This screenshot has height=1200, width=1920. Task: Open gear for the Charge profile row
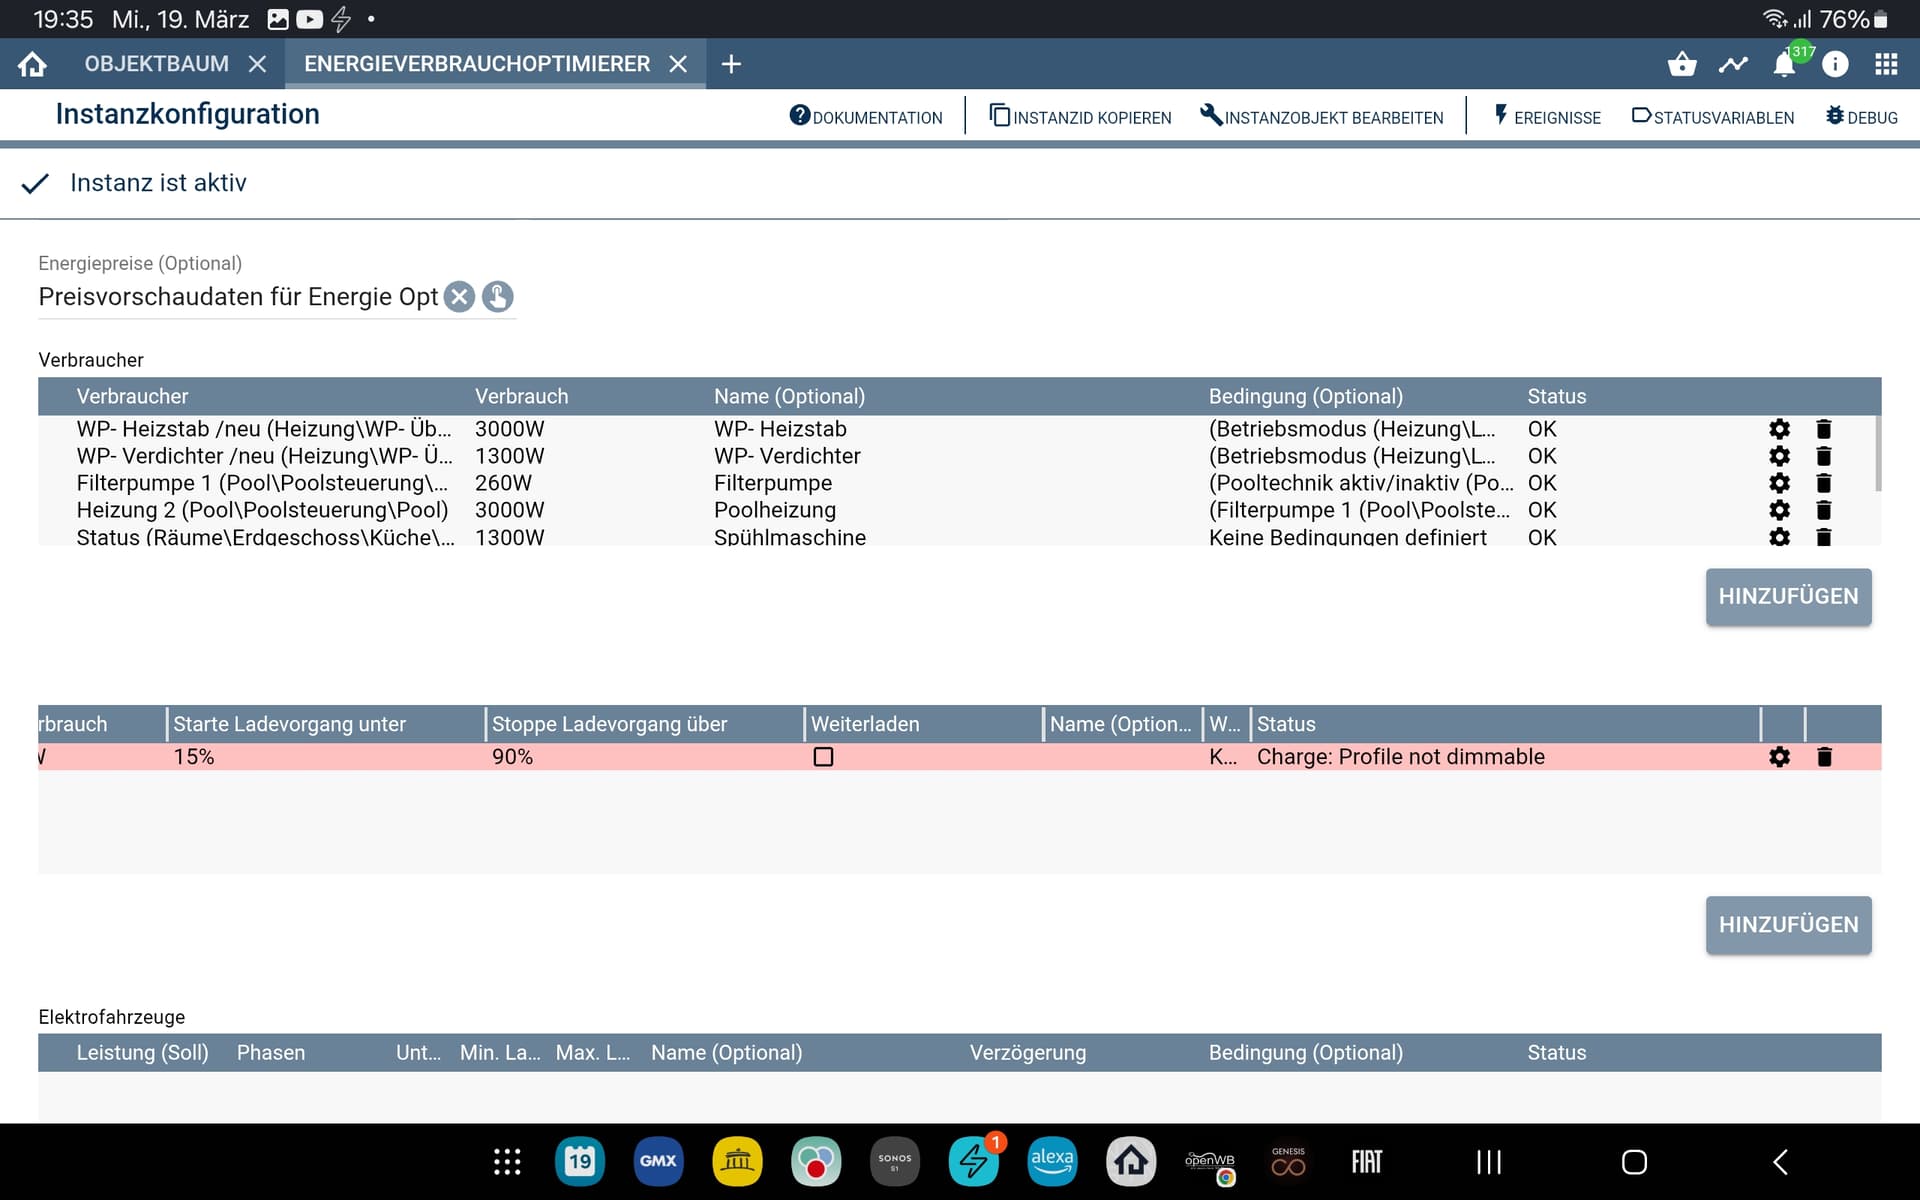coord(1779,757)
